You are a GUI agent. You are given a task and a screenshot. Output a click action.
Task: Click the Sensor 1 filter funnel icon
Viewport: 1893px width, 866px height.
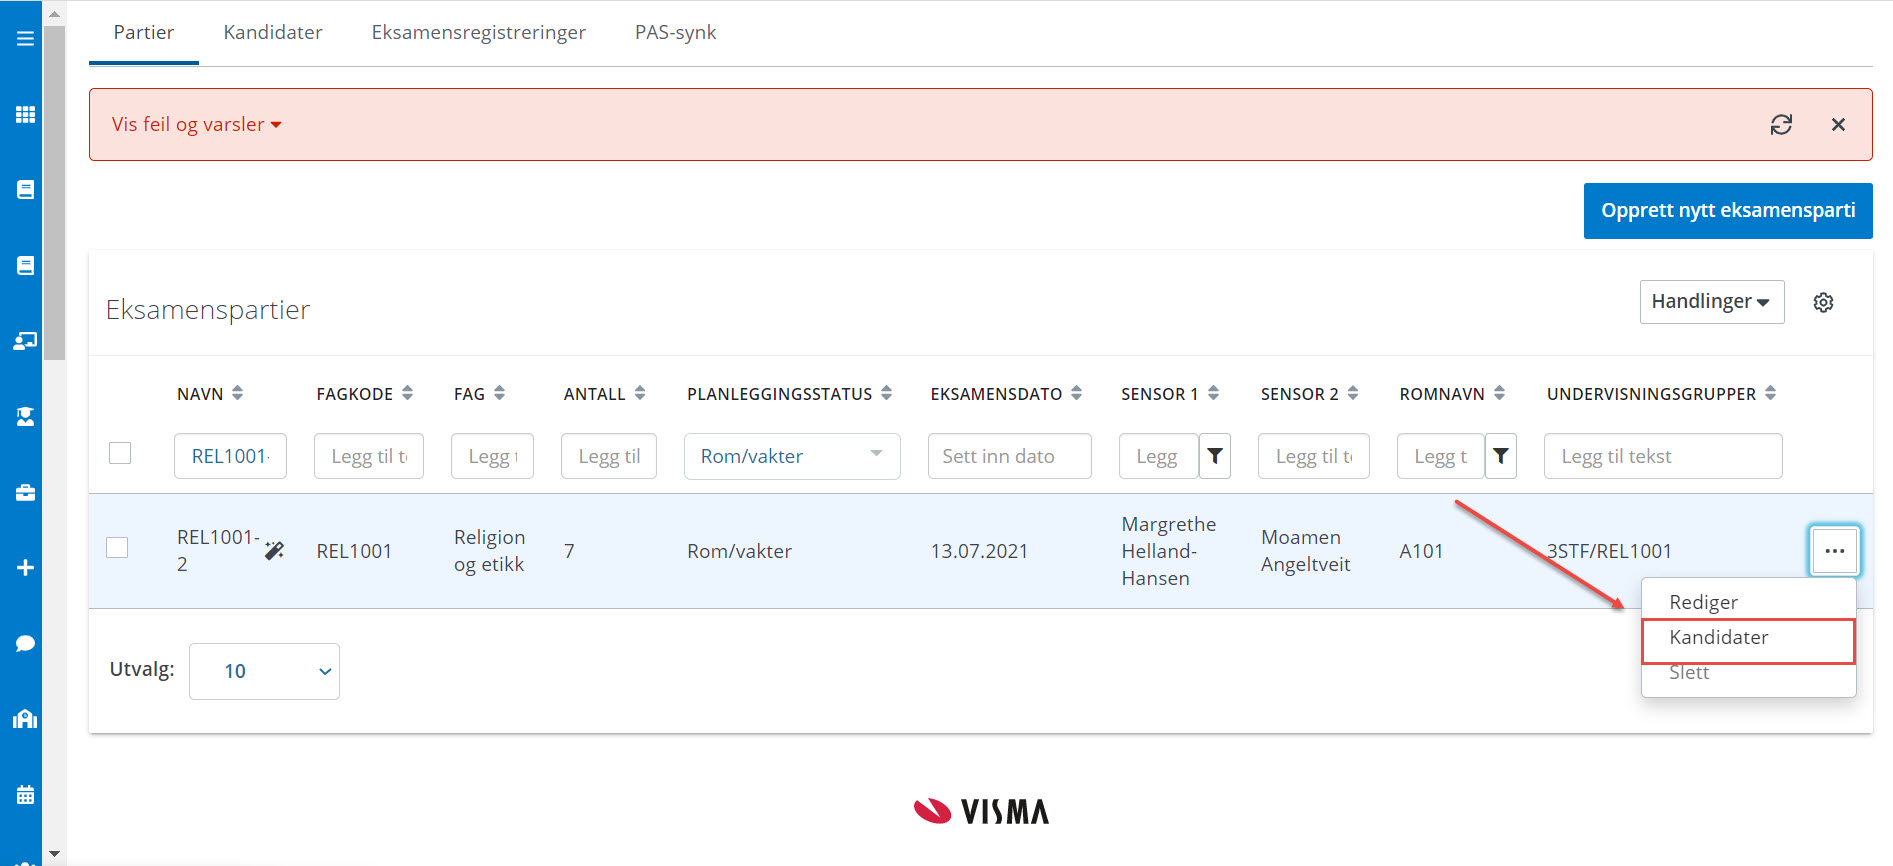coord(1214,456)
